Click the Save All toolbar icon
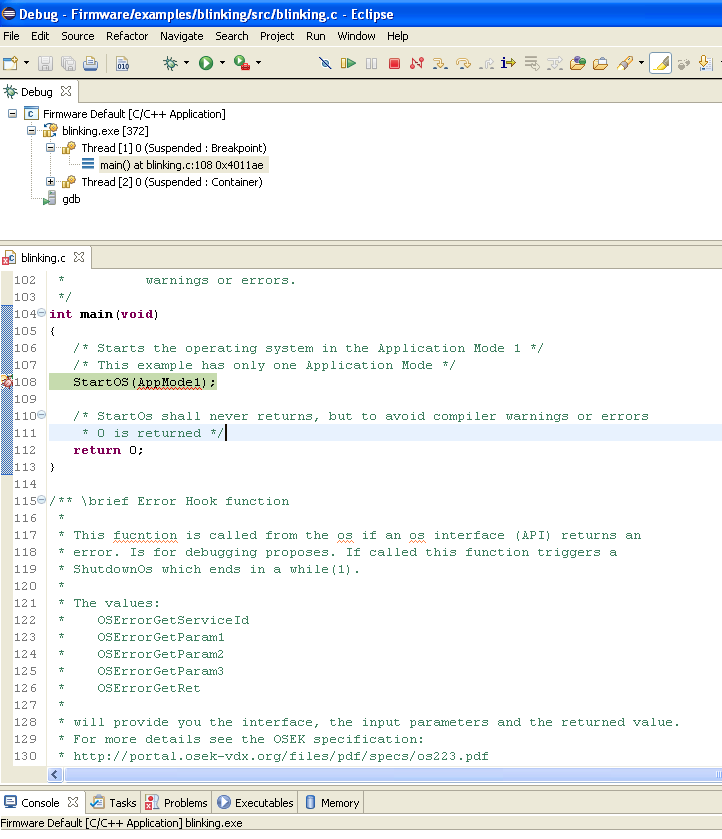Image resolution: width=722 pixels, height=839 pixels. [x=68, y=64]
